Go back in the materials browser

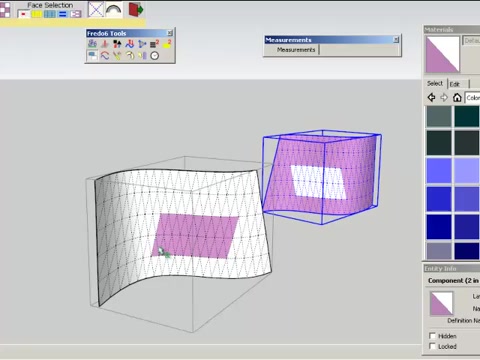tap(431, 97)
